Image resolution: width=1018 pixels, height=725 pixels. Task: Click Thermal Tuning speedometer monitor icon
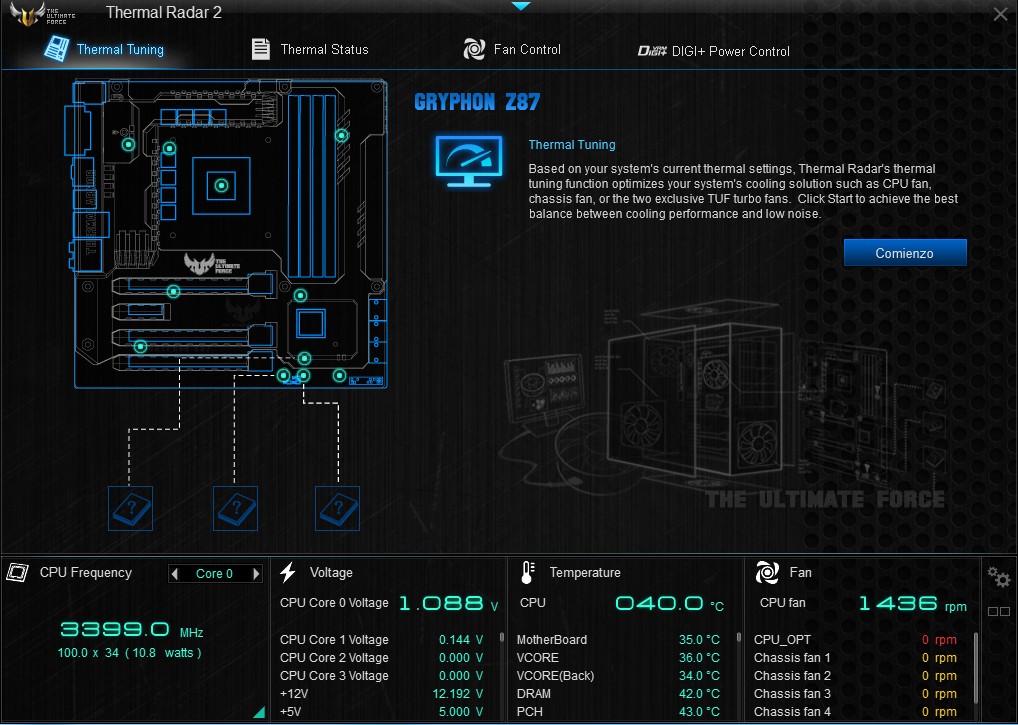469,162
